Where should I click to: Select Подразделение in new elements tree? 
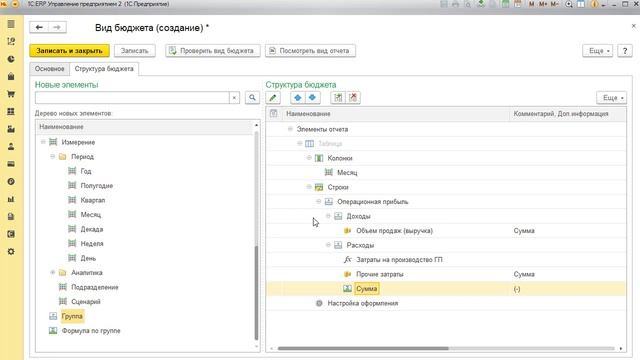[x=95, y=287]
